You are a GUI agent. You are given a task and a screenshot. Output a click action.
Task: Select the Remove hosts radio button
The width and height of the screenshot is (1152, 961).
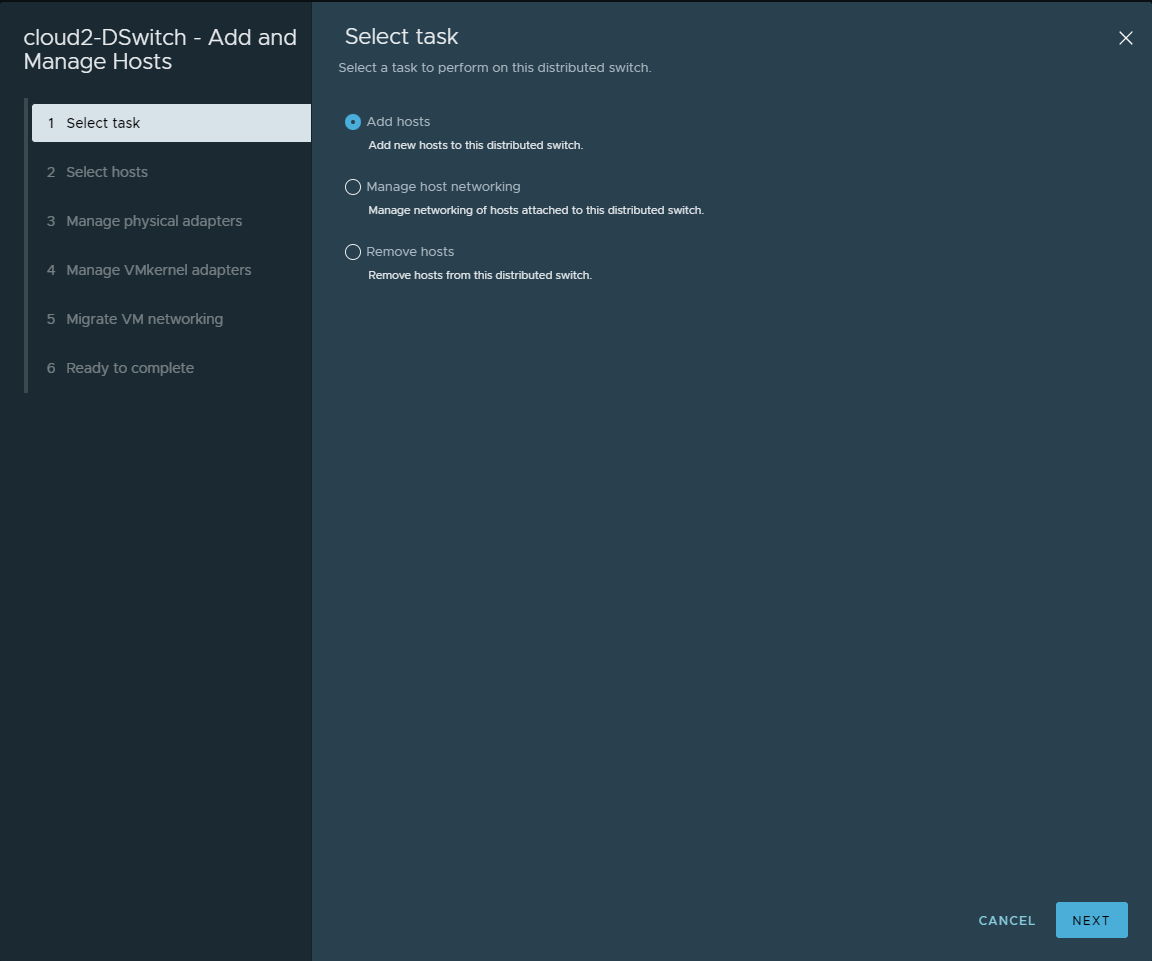(353, 252)
